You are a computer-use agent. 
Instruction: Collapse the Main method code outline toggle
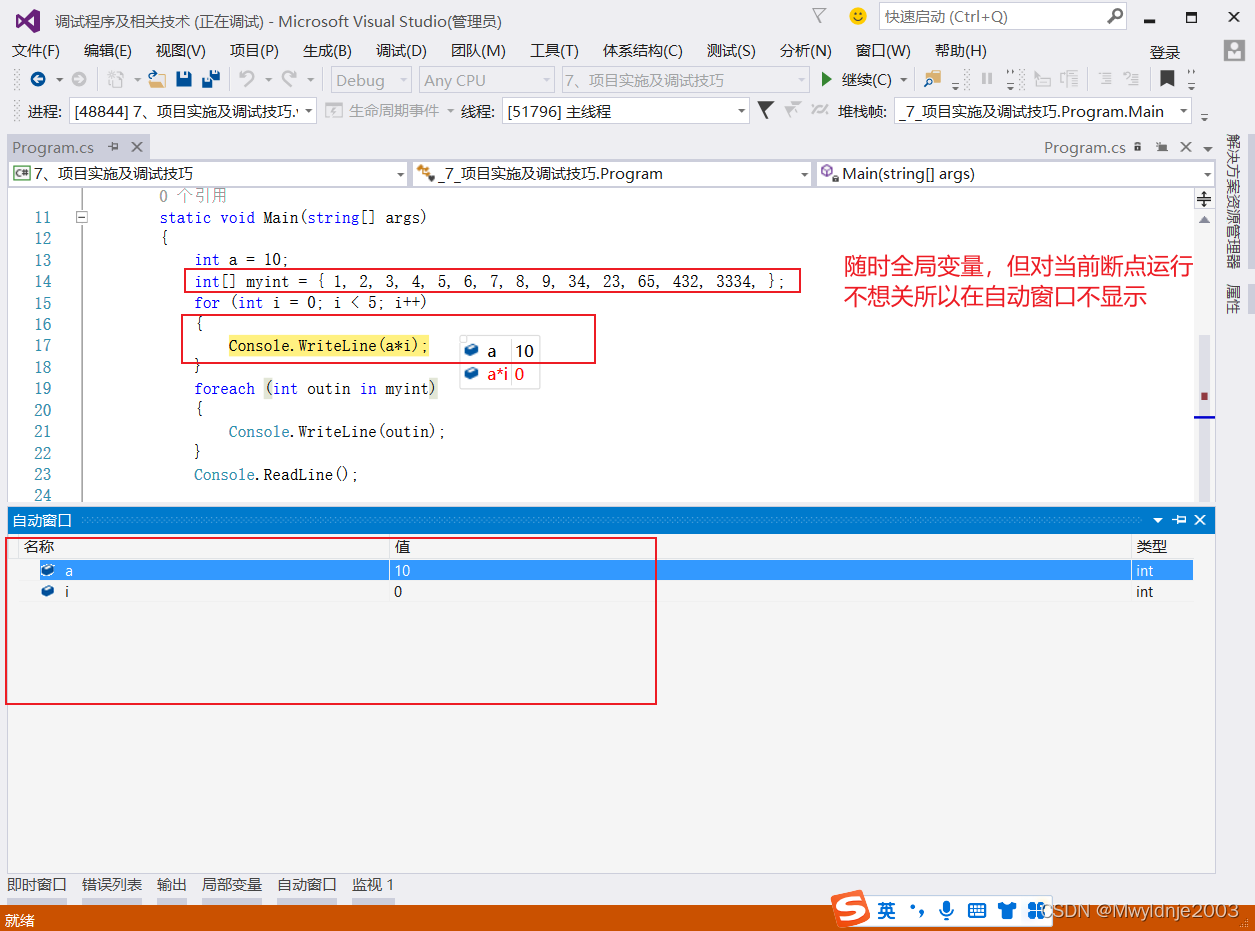(82, 217)
